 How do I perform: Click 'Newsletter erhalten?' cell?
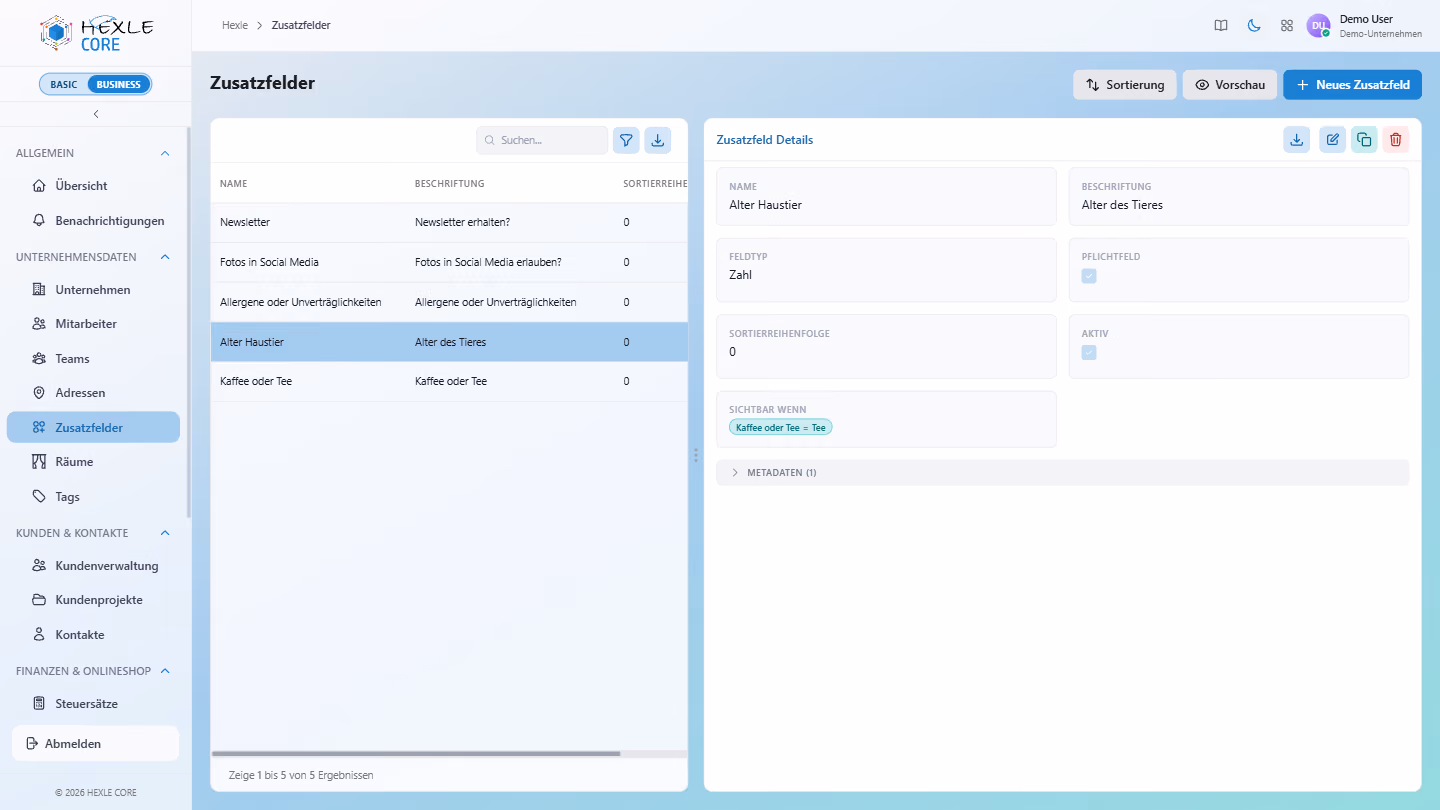click(462, 222)
